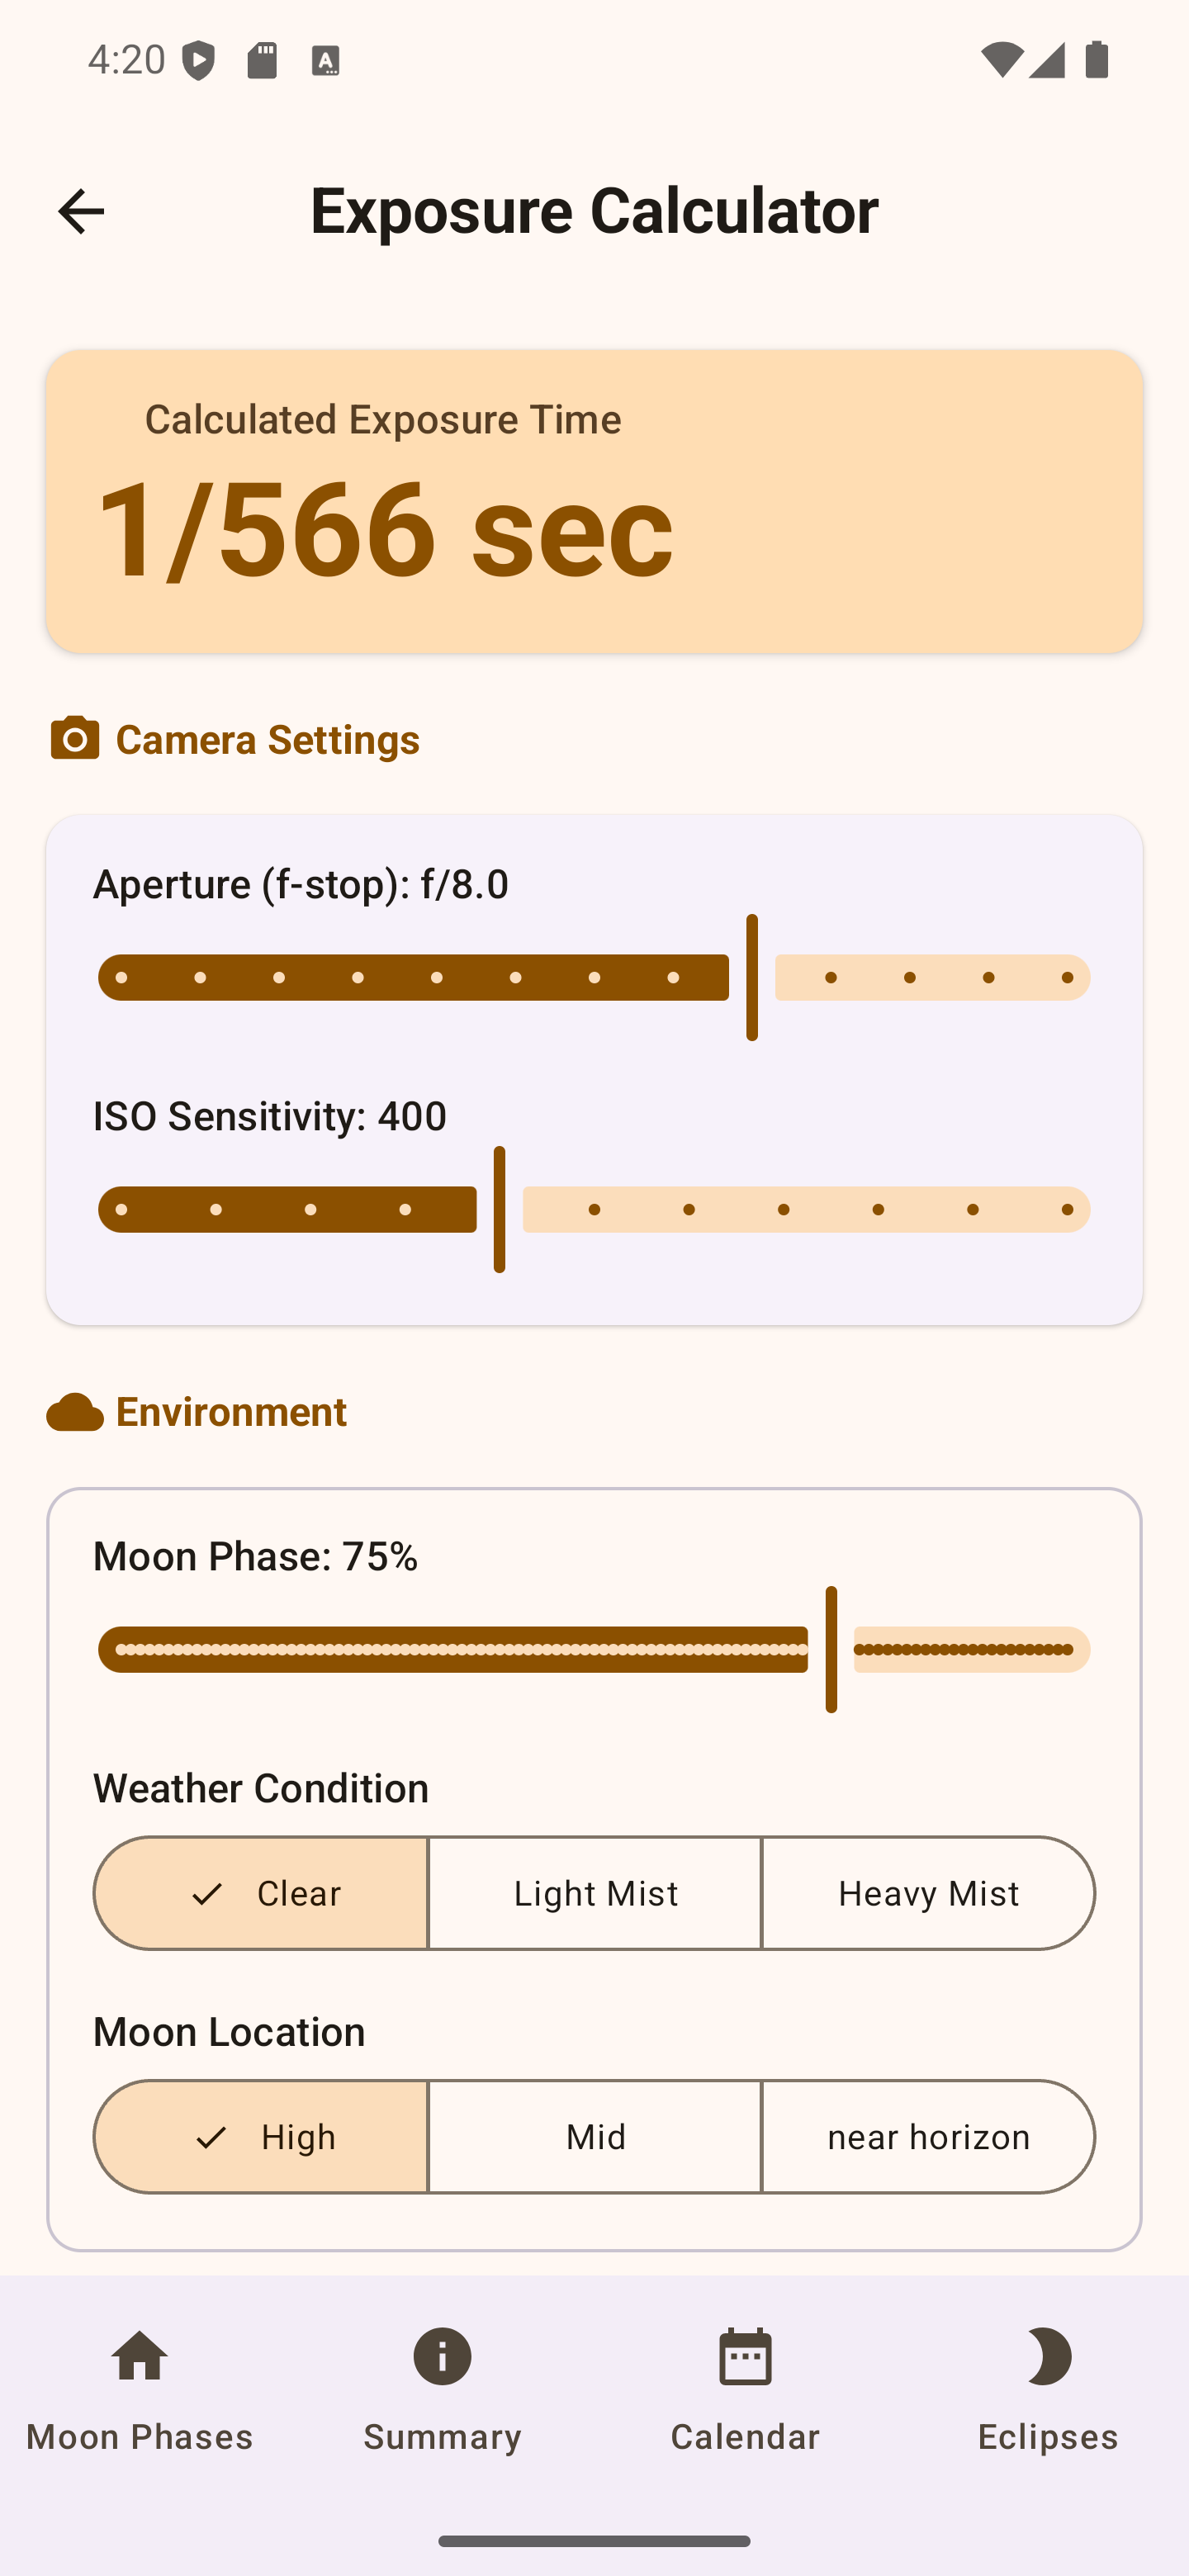
Task: Tap the battery status icon
Action: [1097, 60]
